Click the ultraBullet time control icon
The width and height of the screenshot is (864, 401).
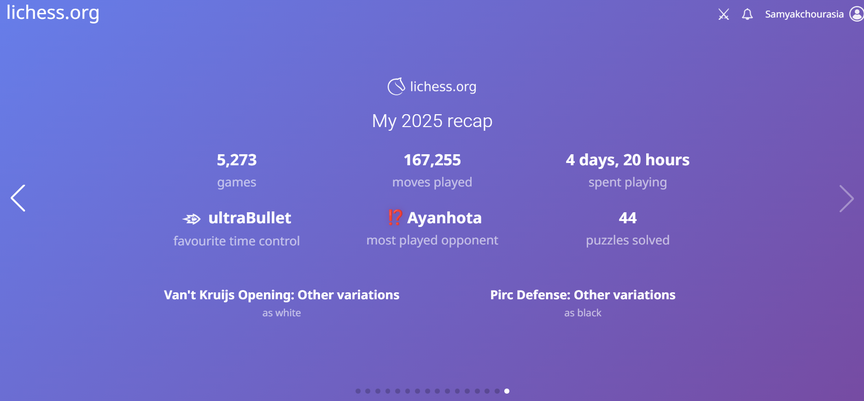tap(192, 218)
